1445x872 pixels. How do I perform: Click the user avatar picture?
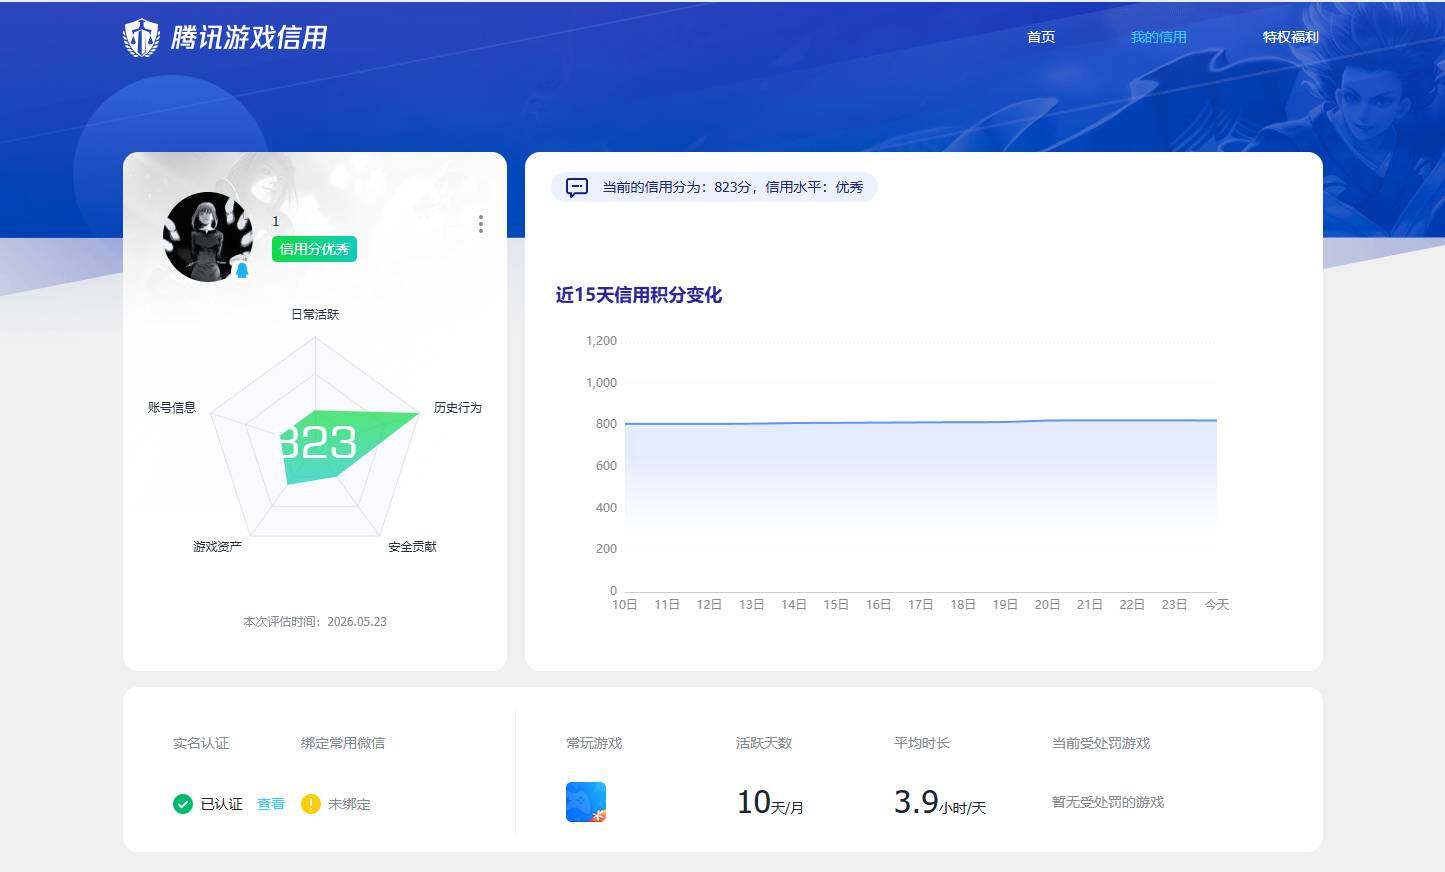[208, 237]
